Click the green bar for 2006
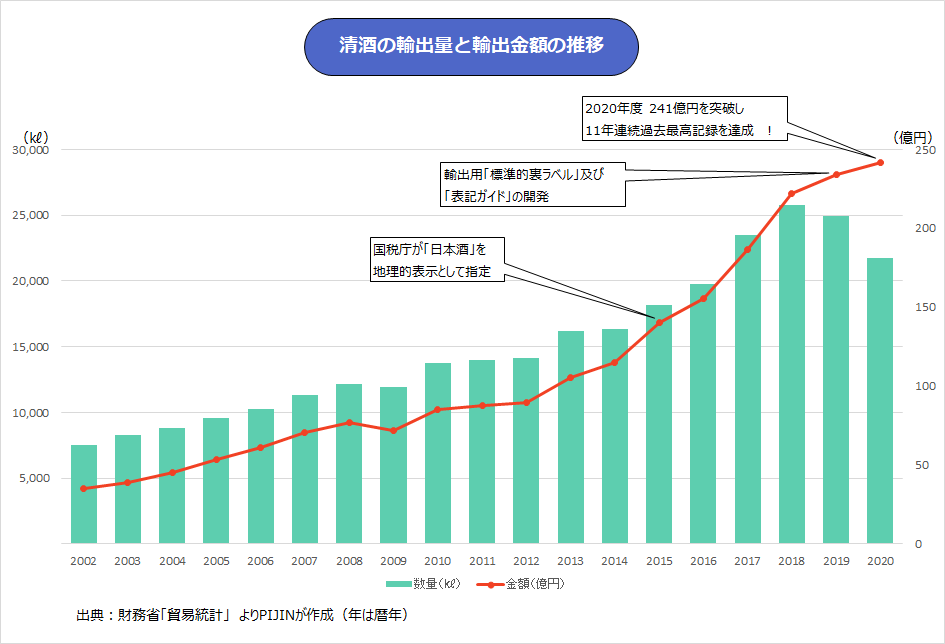The image size is (945, 644). (260, 476)
